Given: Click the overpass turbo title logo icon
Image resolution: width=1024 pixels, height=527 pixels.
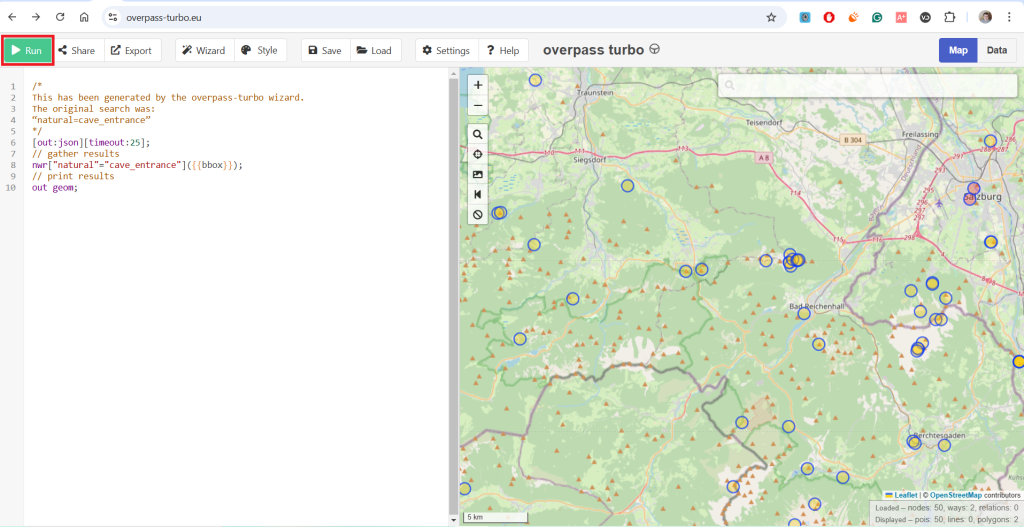Looking at the screenshot, I should pos(654,49).
